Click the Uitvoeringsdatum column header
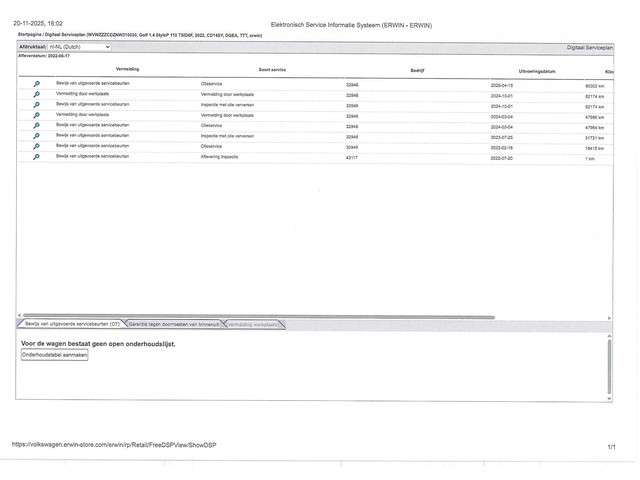Viewport: 640px width, 480px height. tap(540, 71)
